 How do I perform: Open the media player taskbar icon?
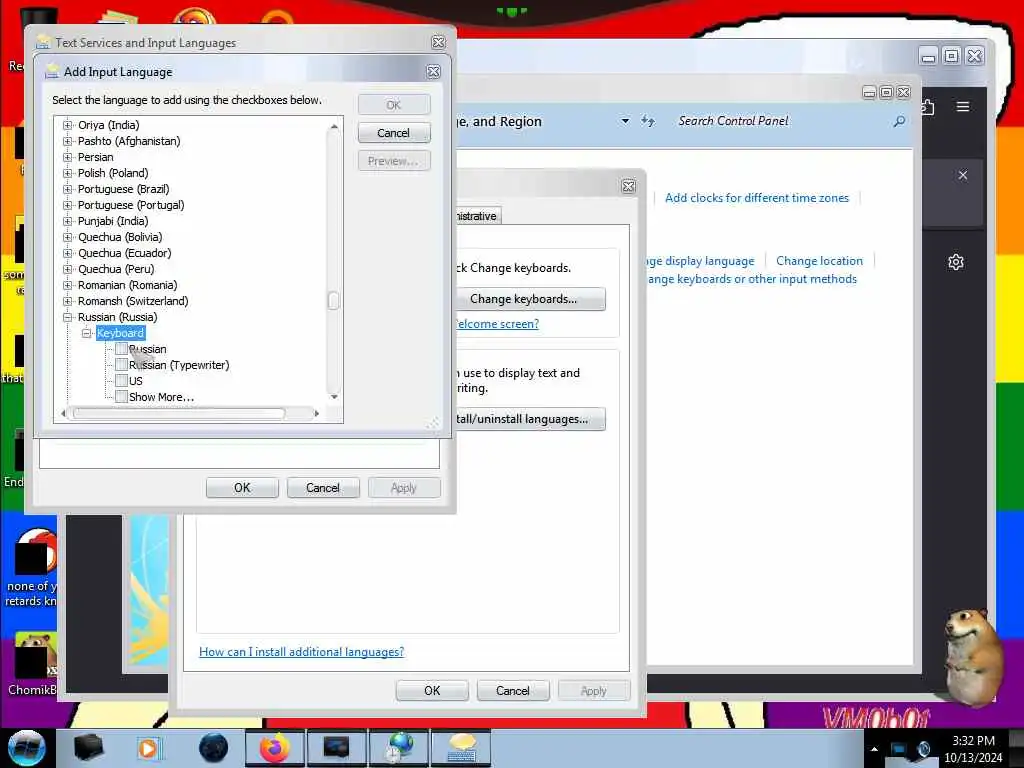[148, 748]
